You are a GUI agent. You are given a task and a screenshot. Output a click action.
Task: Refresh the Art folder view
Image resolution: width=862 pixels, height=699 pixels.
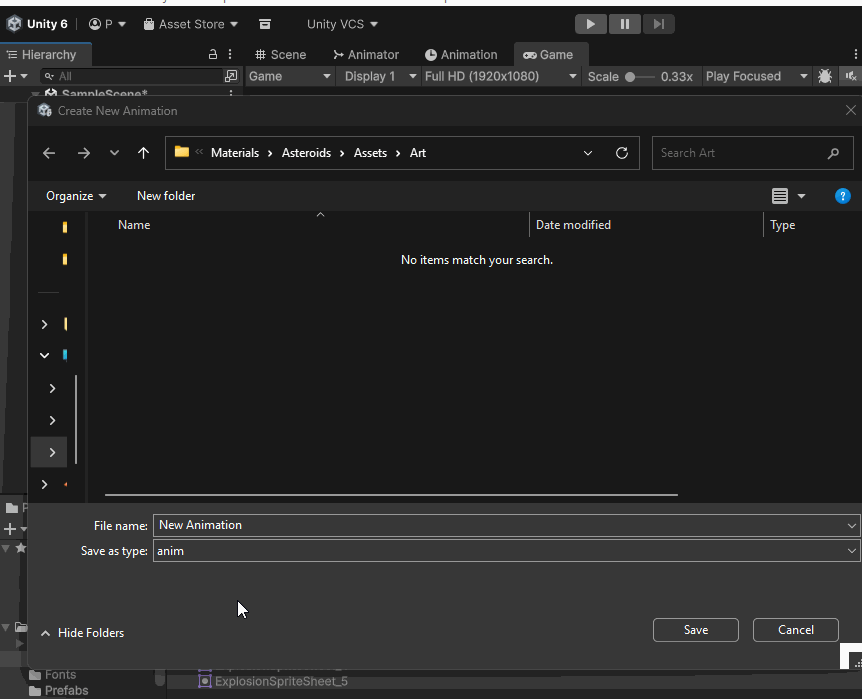[622, 153]
